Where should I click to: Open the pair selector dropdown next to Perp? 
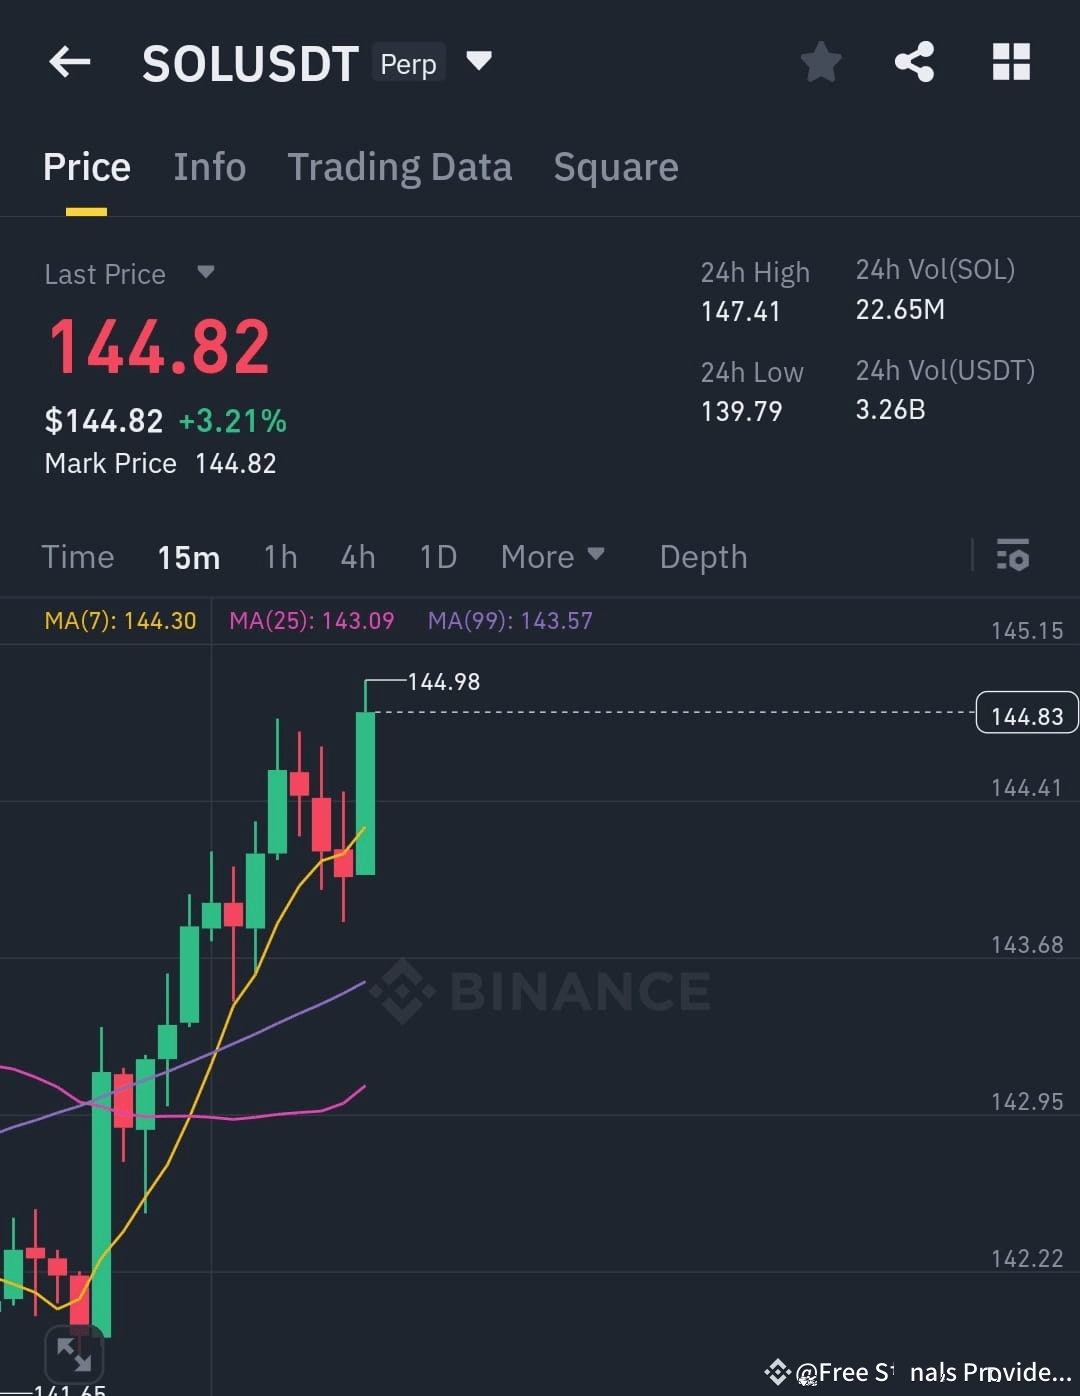click(x=479, y=61)
